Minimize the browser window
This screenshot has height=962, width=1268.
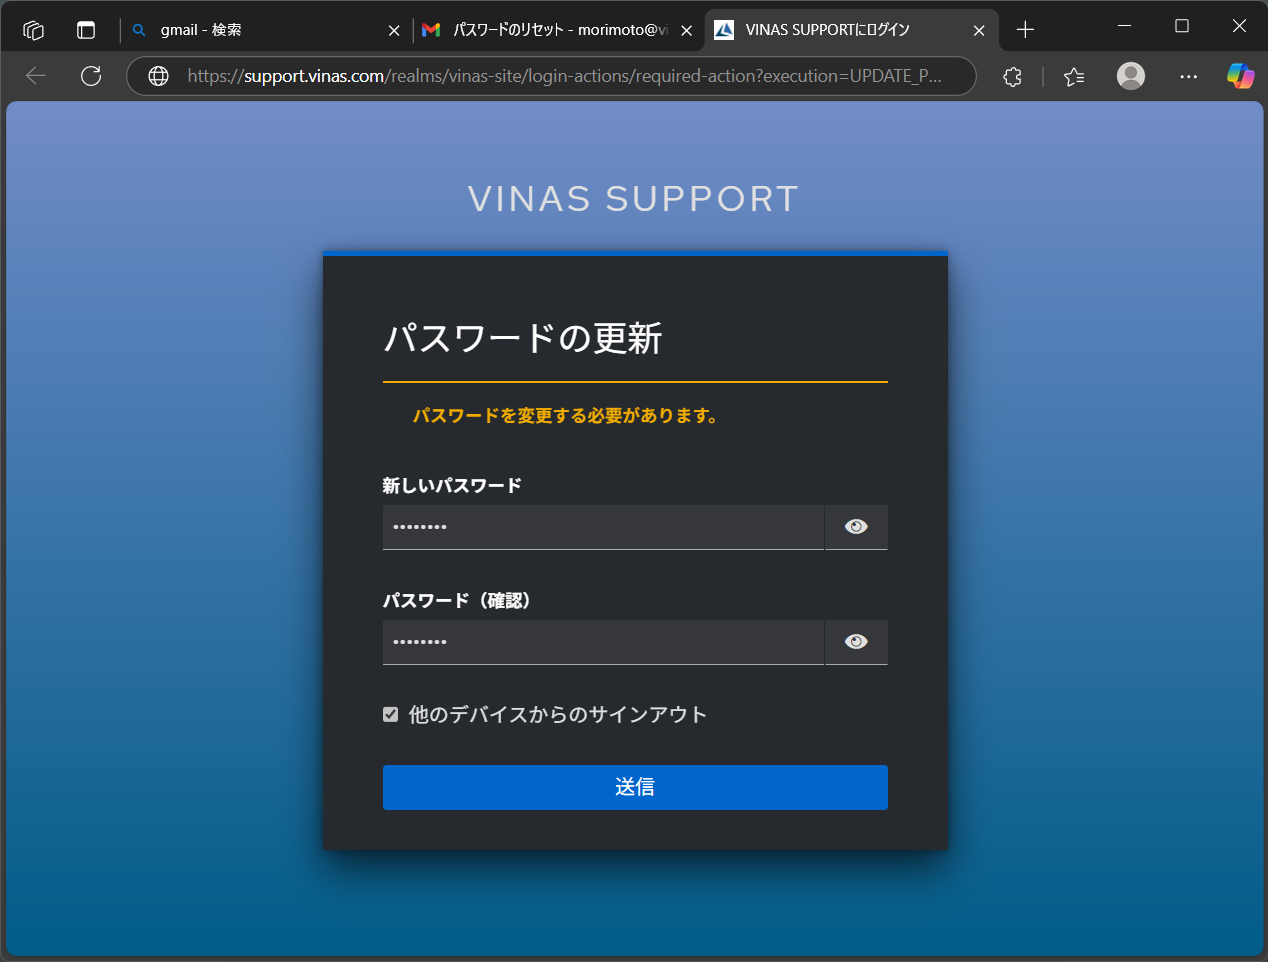click(1125, 26)
